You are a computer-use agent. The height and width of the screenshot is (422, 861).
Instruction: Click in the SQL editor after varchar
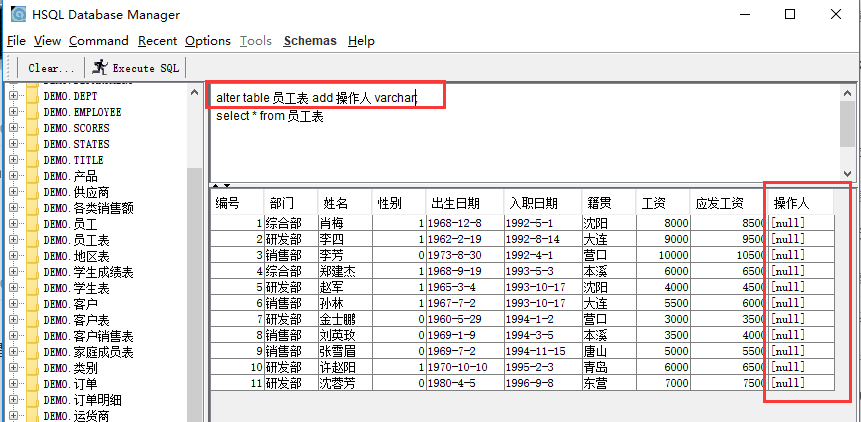click(417, 98)
